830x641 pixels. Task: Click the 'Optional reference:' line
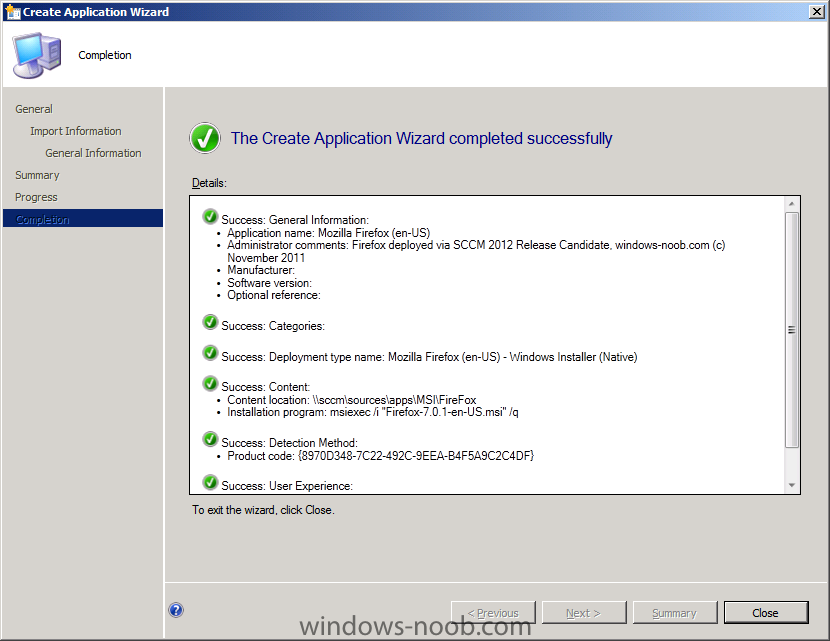pos(274,295)
